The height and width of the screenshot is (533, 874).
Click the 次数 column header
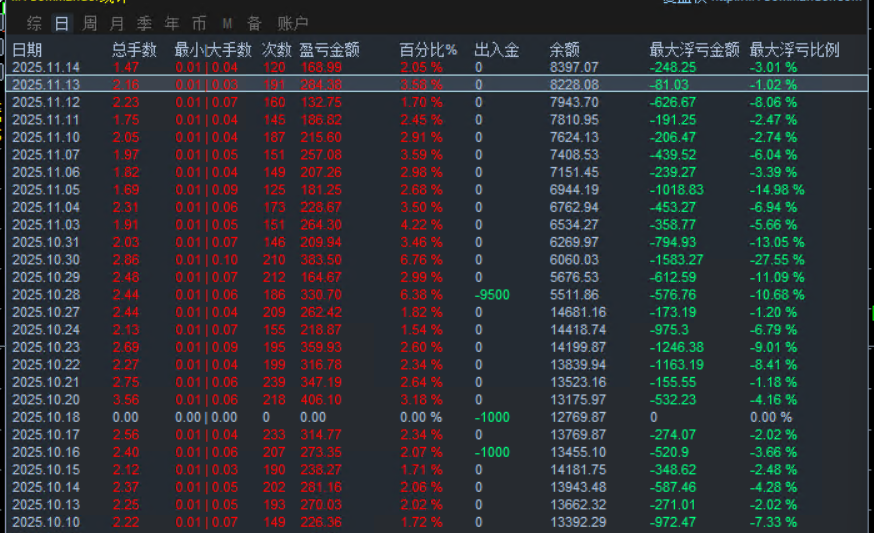pos(277,50)
